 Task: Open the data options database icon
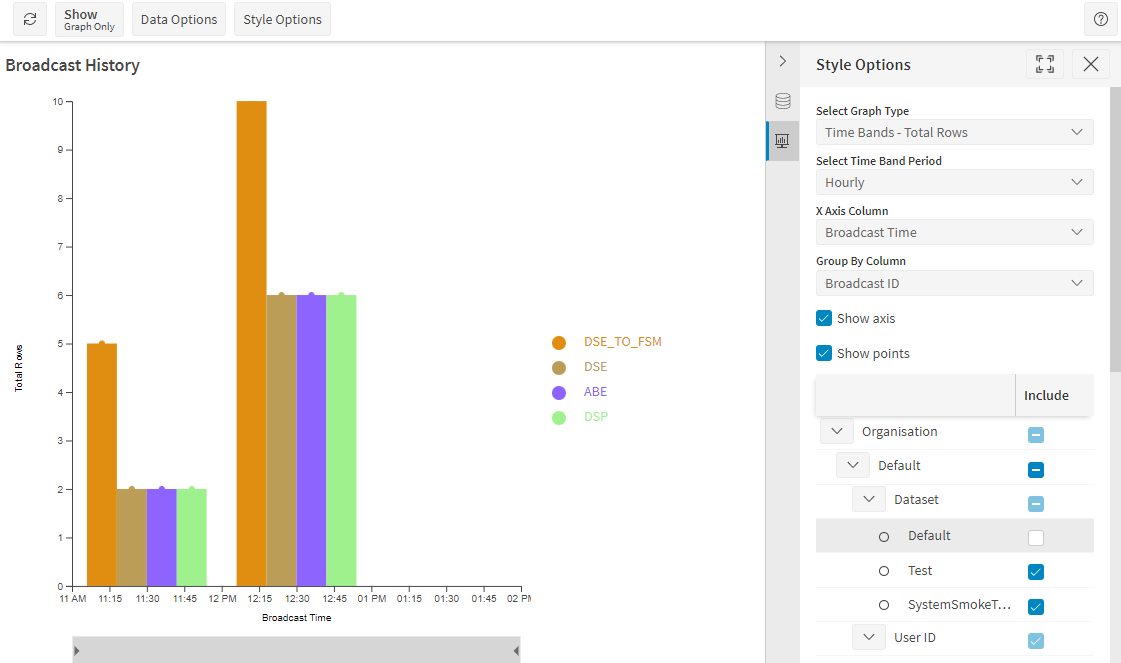click(x=783, y=101)
